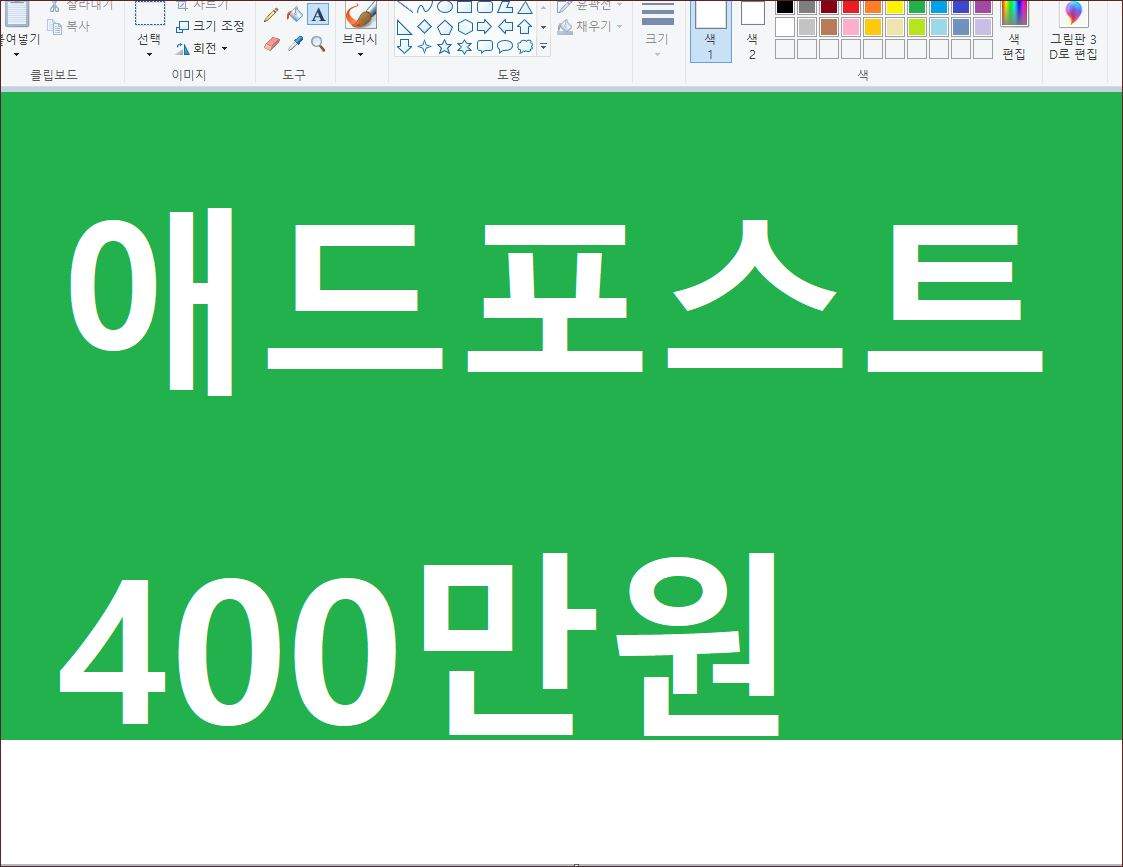This screenshot has height=867, width=1123.
Task: Select the right arrow shape
Action: tap(485, 27)
